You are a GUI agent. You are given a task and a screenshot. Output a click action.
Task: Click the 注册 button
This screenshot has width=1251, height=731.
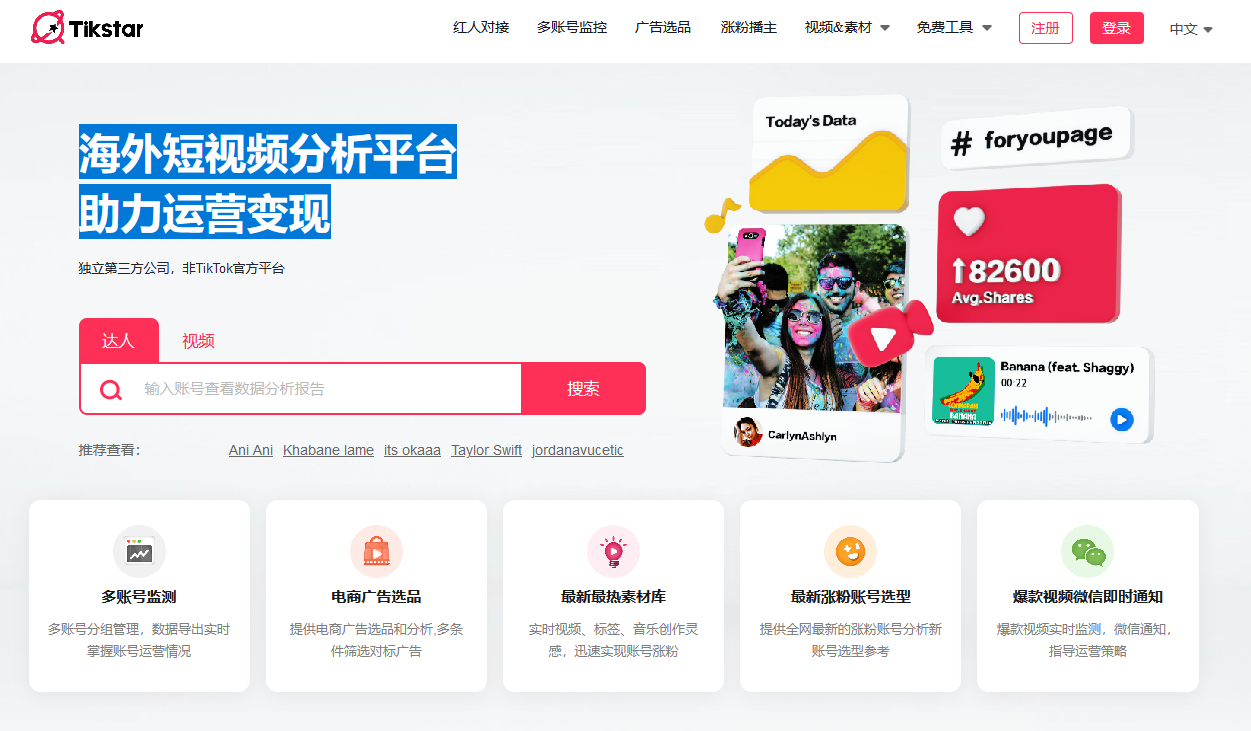point(1045,28)
